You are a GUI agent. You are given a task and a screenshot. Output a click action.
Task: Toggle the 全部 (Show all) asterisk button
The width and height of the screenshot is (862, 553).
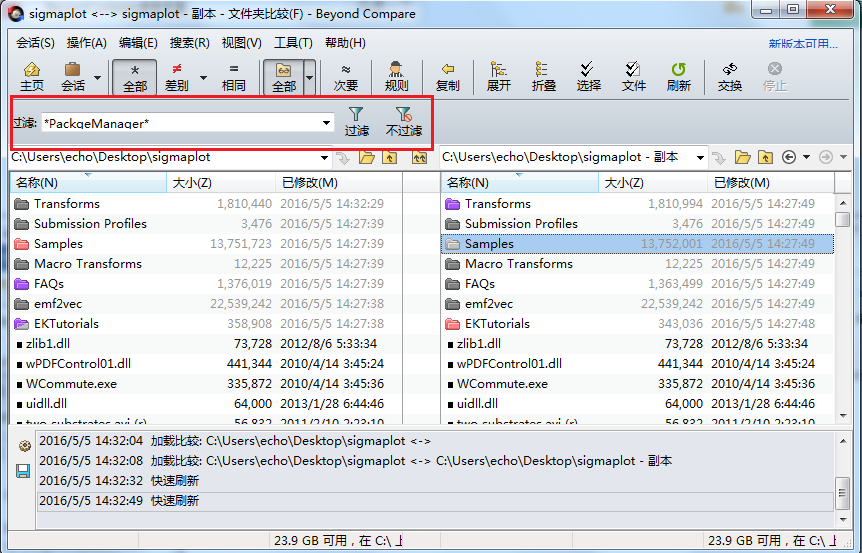coord(134,76)
